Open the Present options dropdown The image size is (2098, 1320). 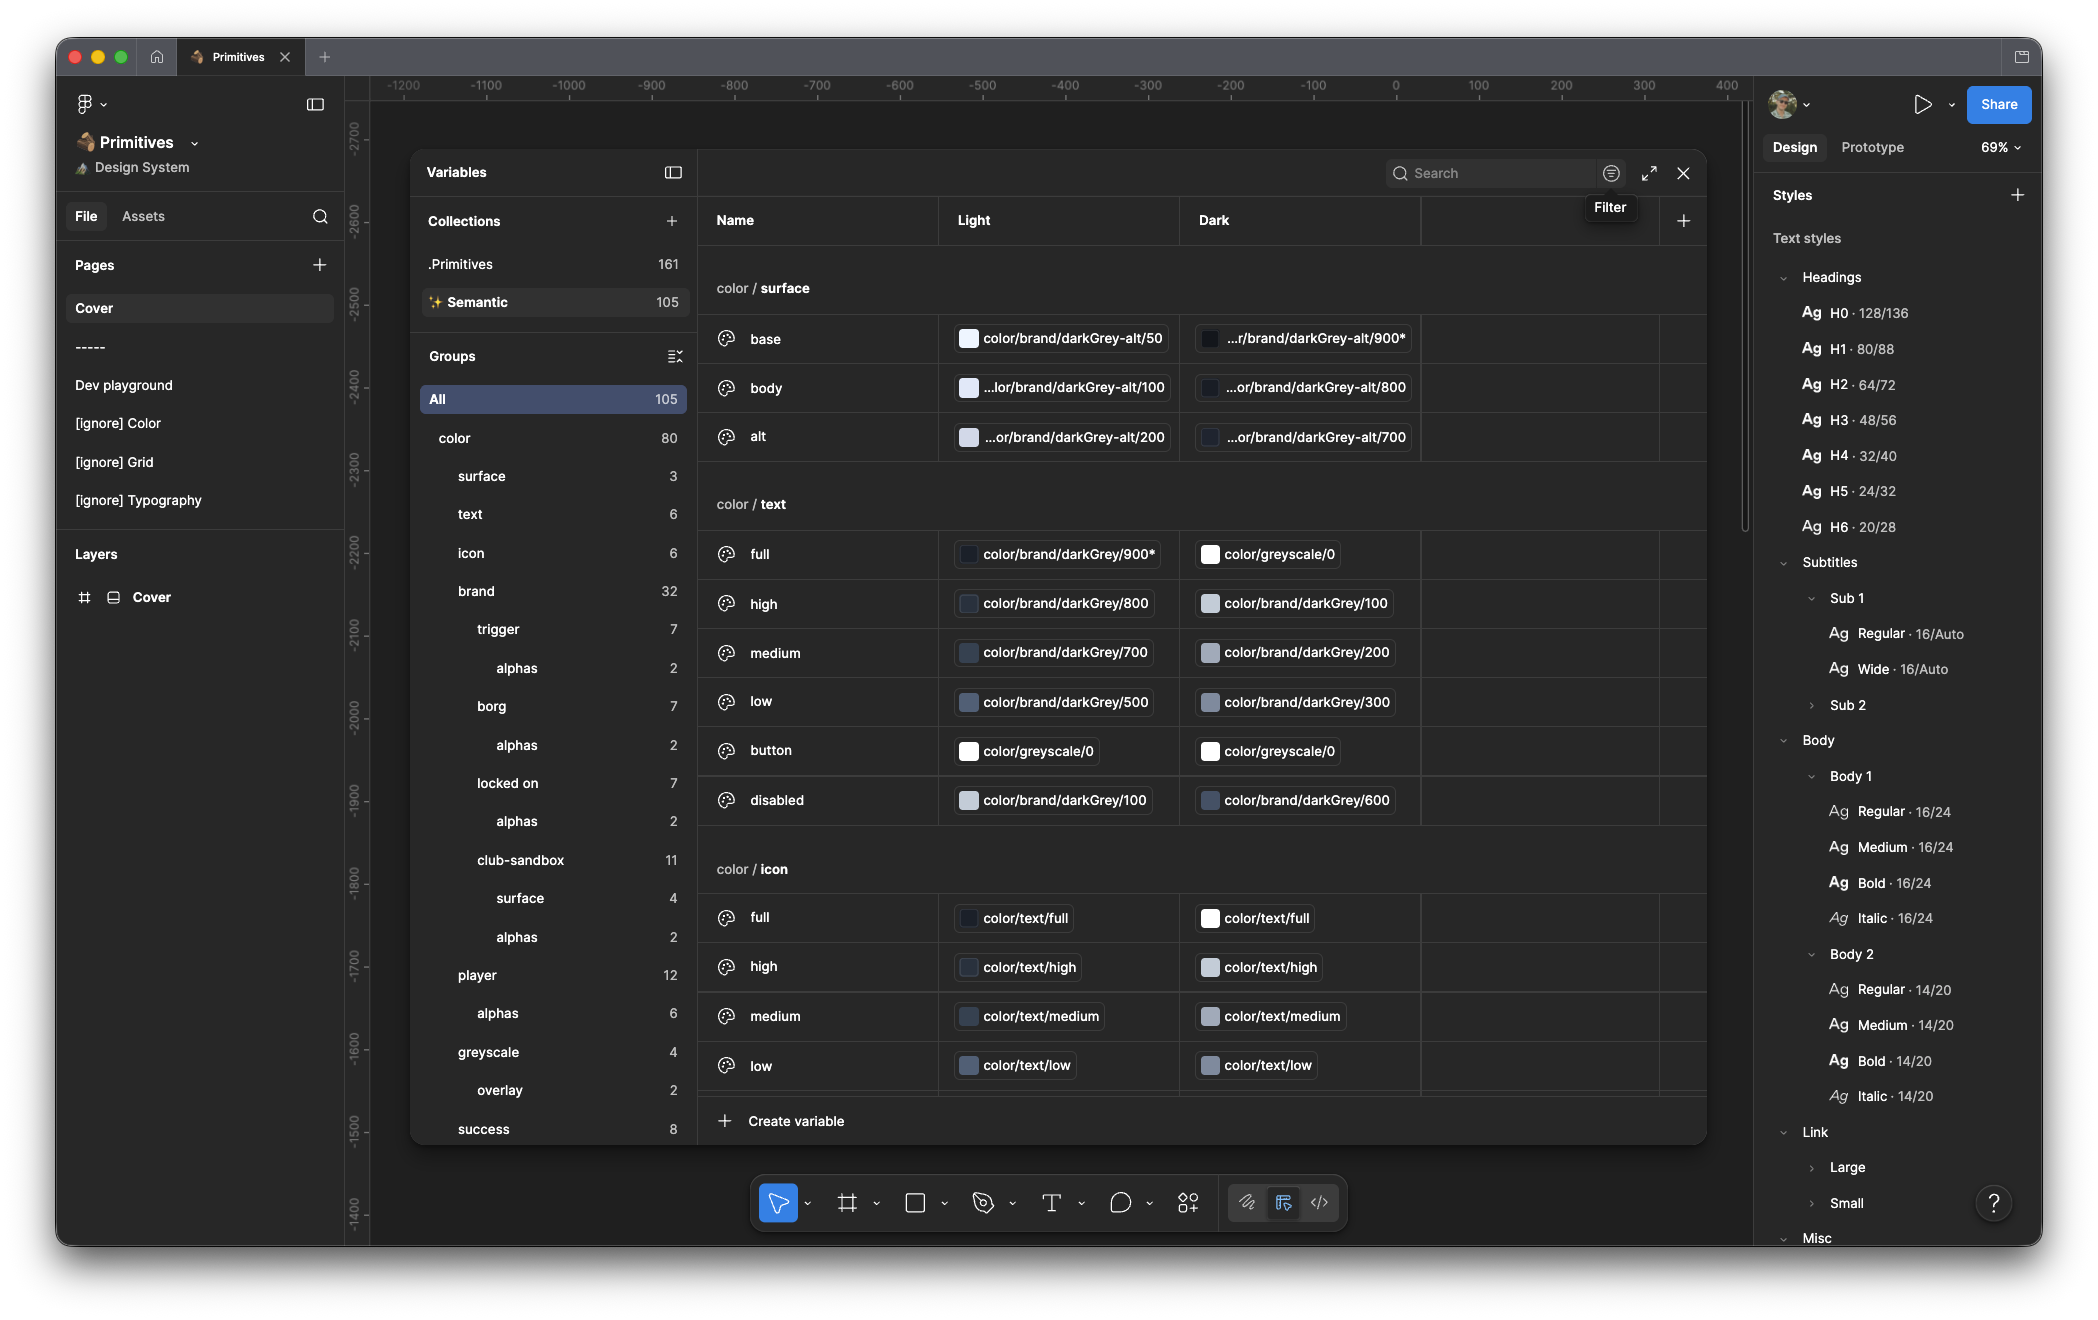(1952, 105)
